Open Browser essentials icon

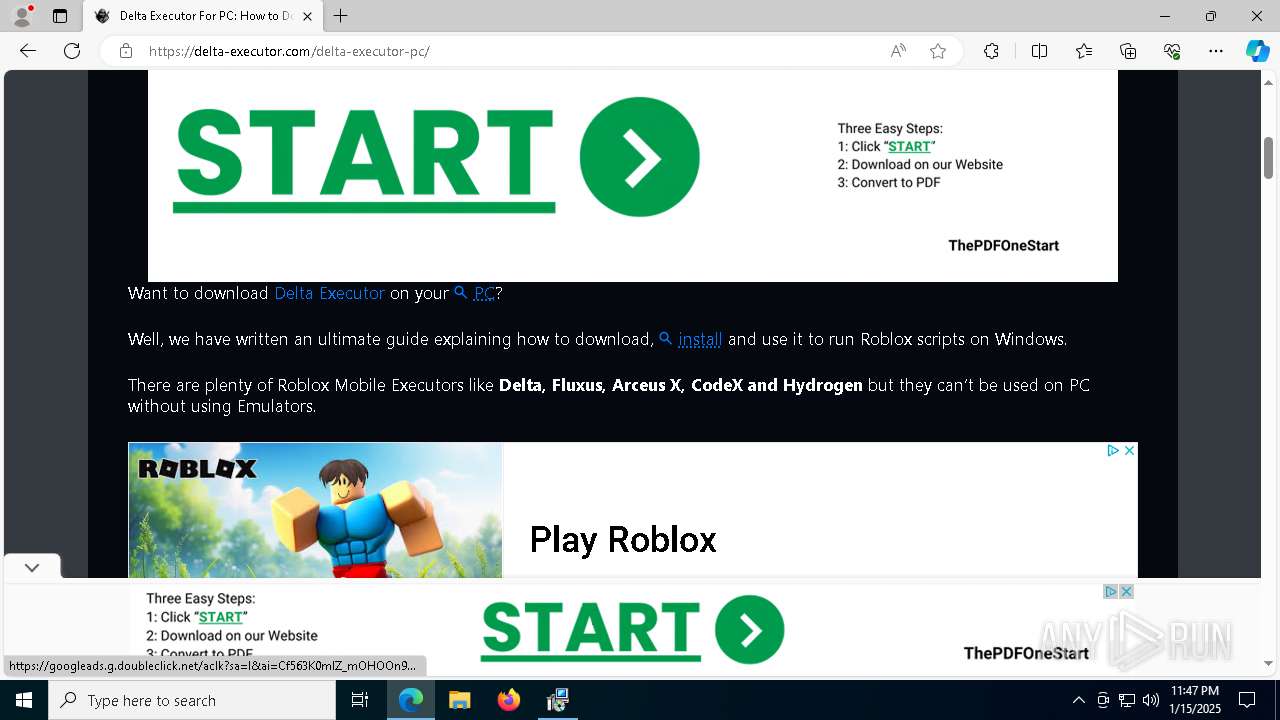(x=1172, y=51)
